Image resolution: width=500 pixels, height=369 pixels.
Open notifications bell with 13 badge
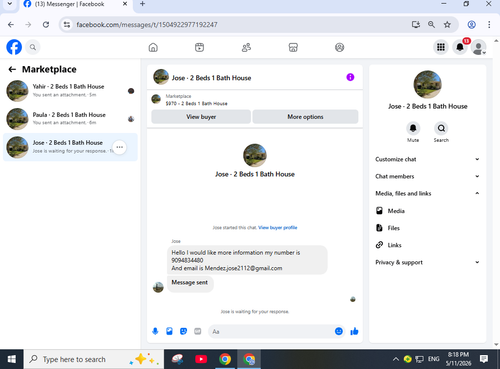tap(460, 47)
